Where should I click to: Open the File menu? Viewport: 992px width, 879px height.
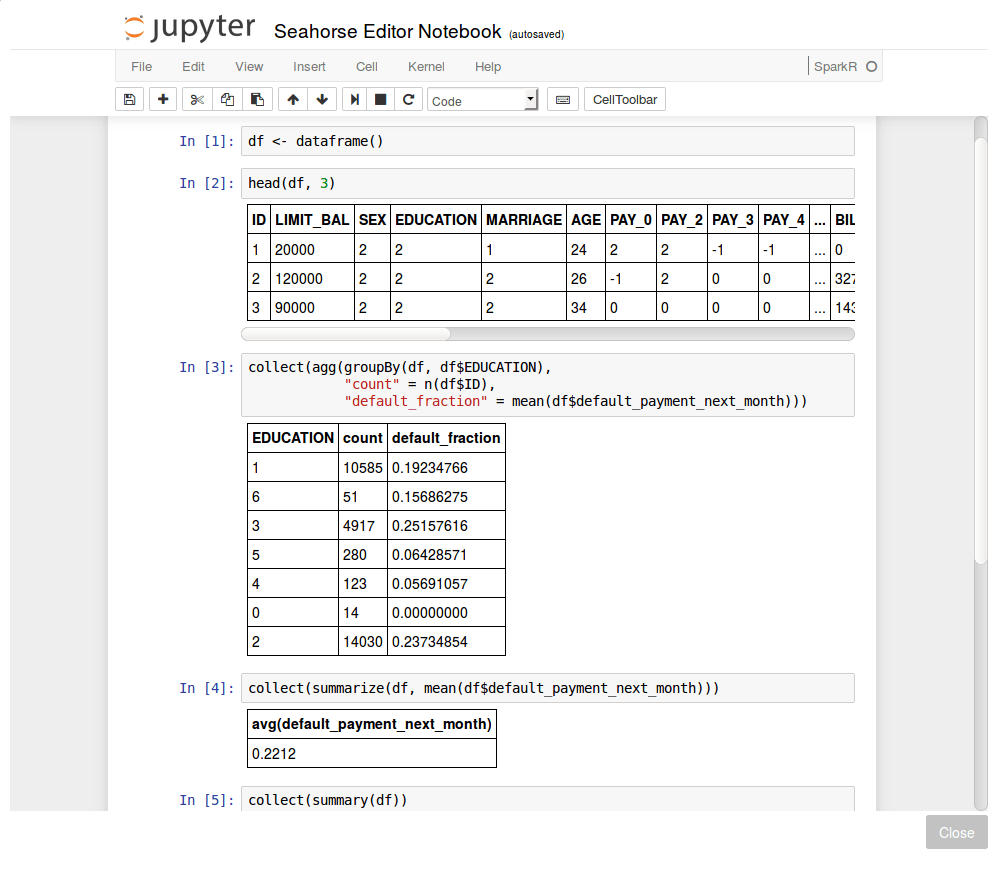coord(142,67)
